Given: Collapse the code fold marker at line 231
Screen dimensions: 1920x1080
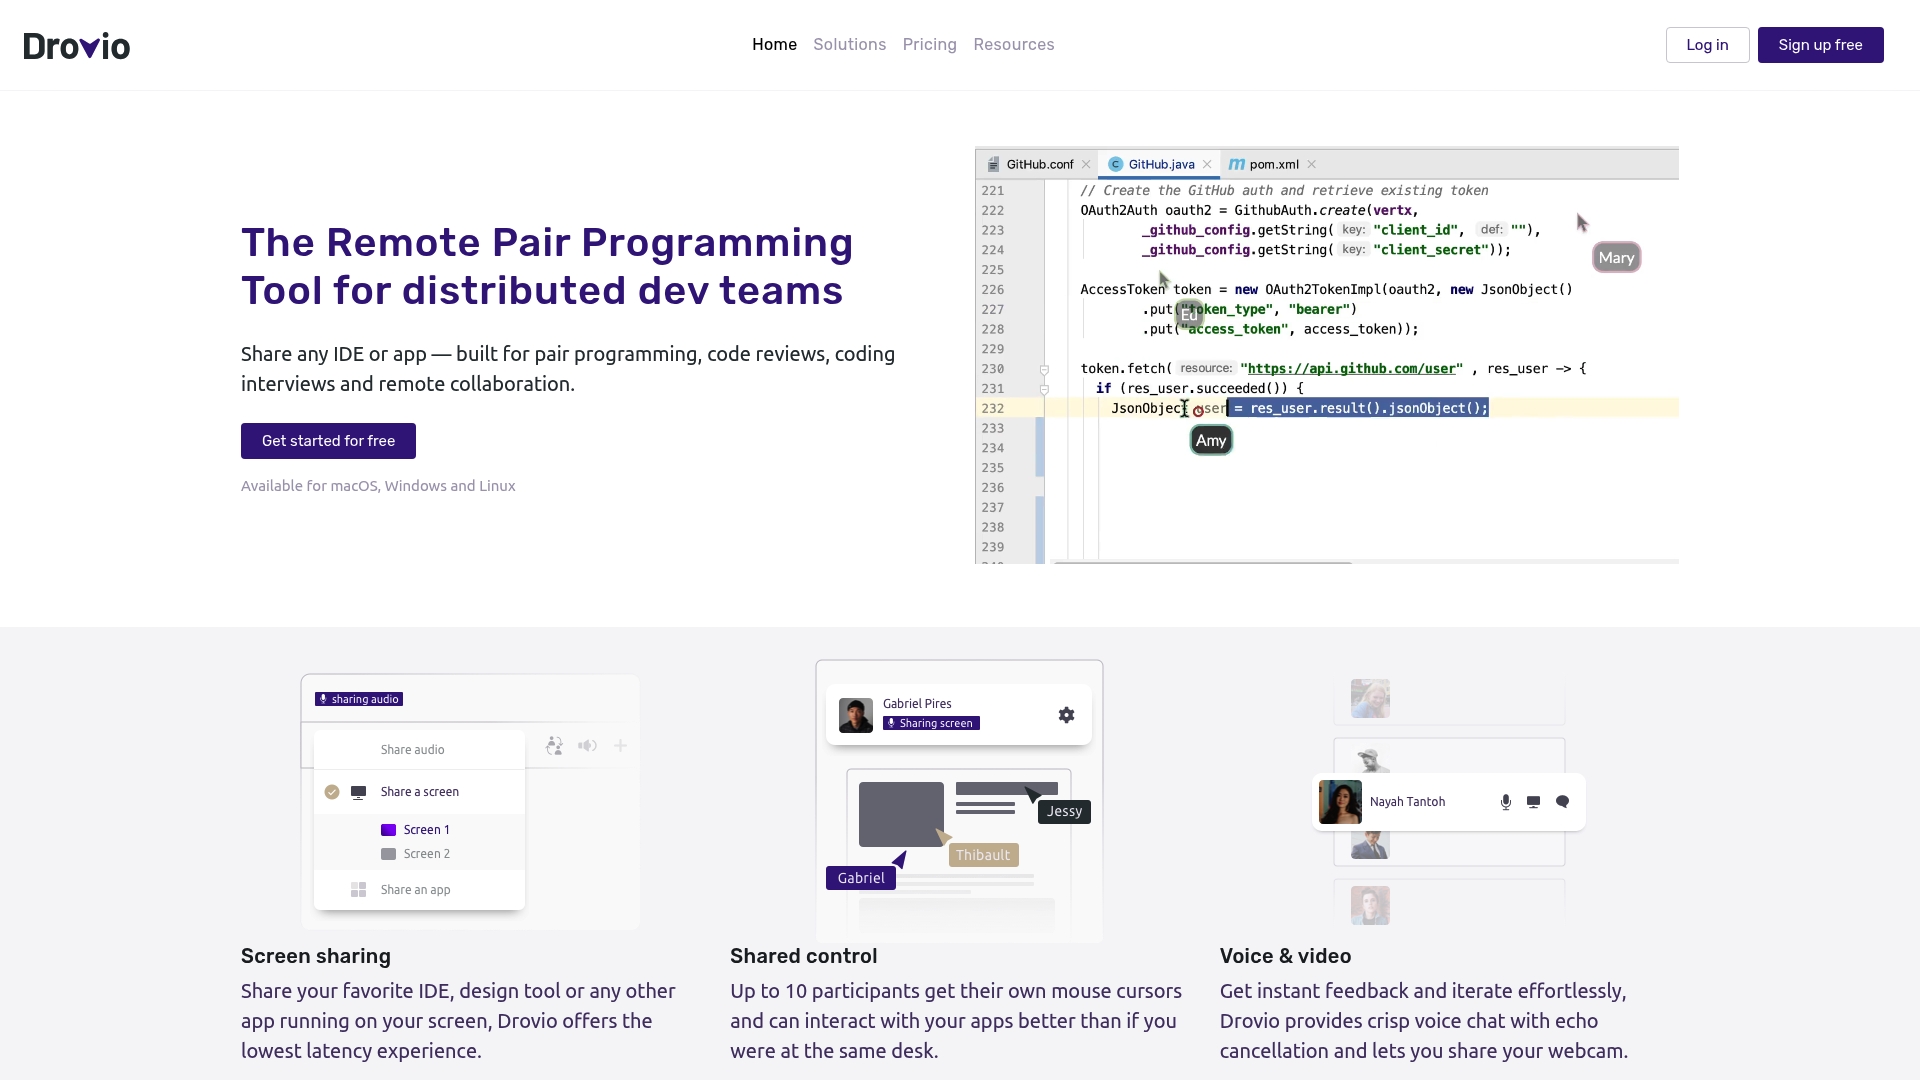Looking at the screenshot, I should coord(1044,390).
